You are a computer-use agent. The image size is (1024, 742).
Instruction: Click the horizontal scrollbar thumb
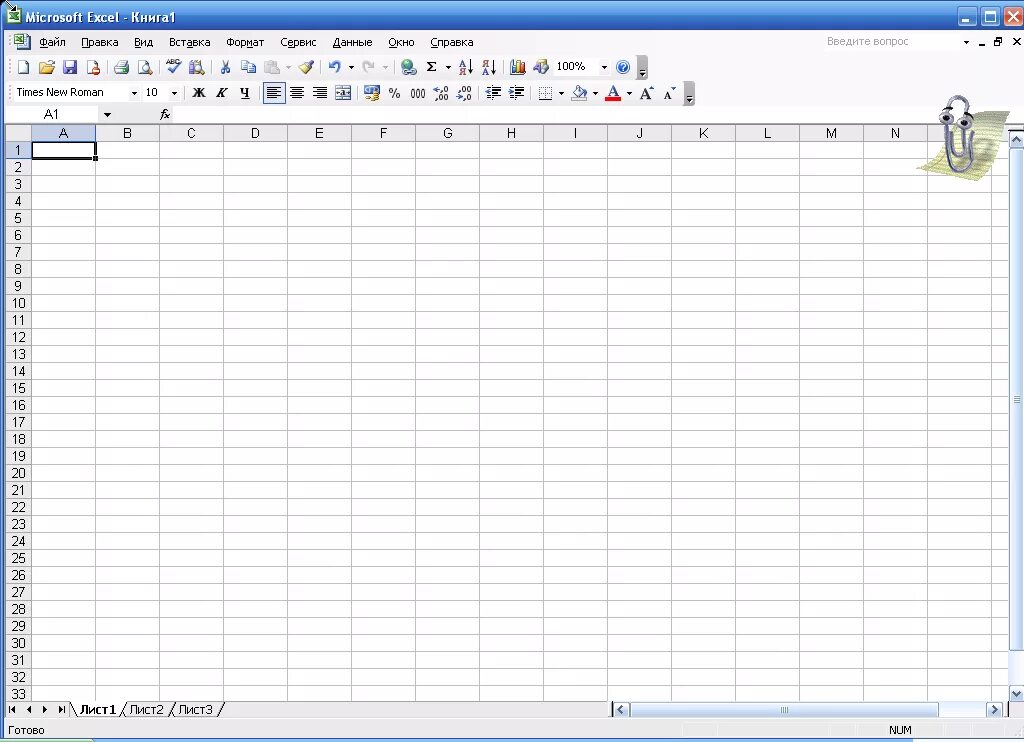click(x=784, y=709)
